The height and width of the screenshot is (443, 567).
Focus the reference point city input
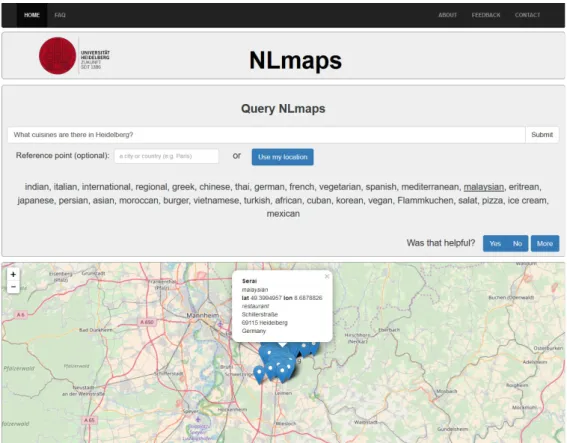pos(167,156)
